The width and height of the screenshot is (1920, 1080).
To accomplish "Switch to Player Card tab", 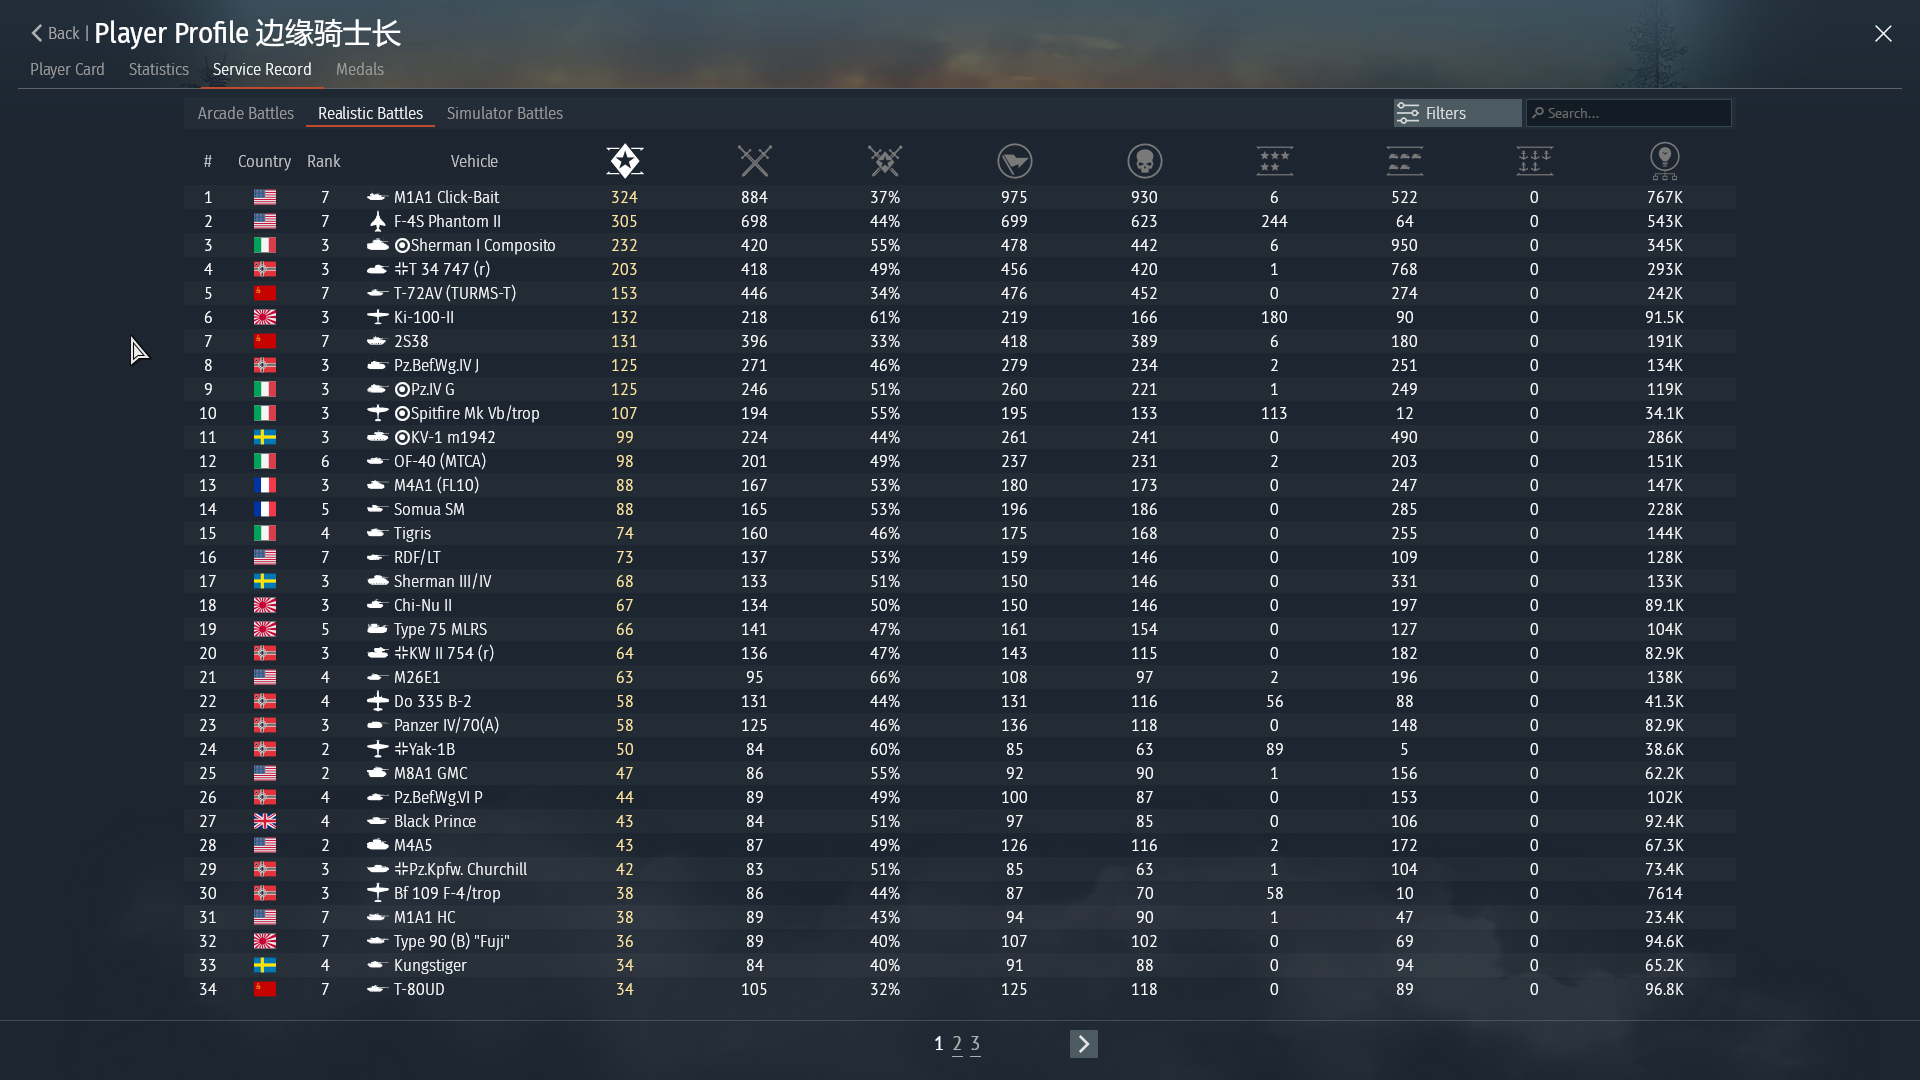I will 67,69.
